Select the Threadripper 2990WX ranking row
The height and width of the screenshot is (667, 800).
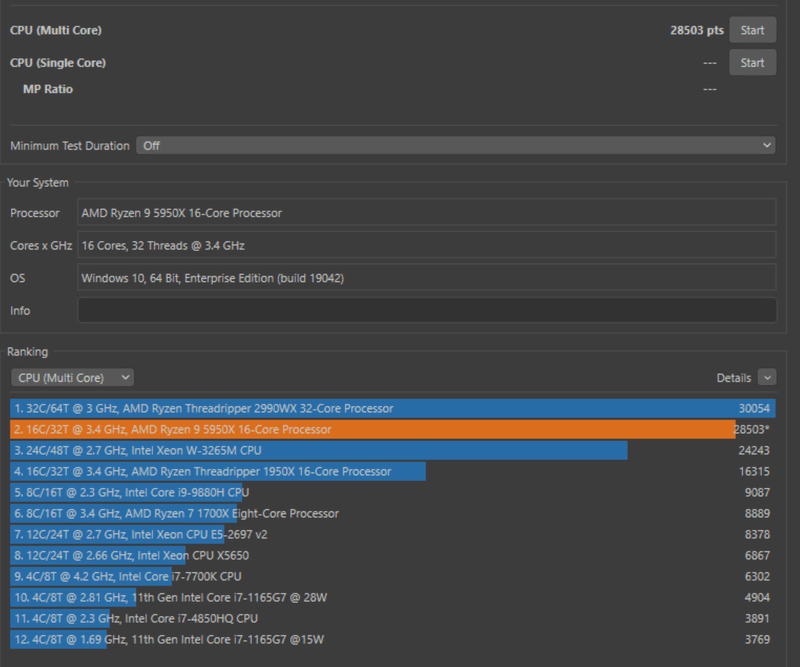(393, 408)
